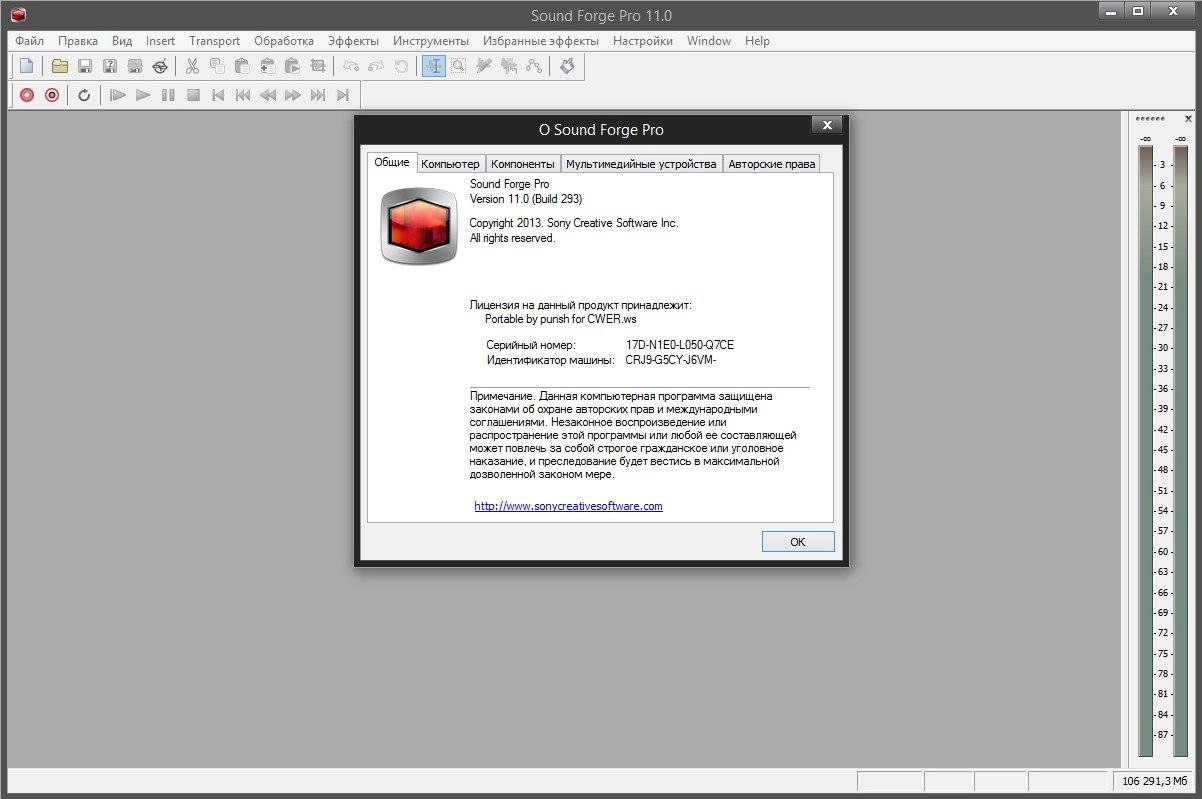1202x799 pixels.
Task: Click the Version 11.0 (Build 293) text
Action: pos(526,199)
